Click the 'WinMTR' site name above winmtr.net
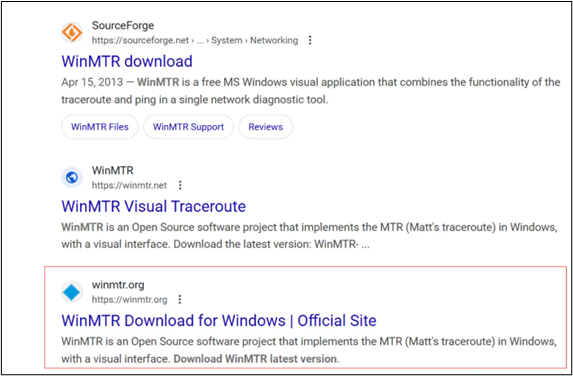The height and width of the screenshot is (376, 573). [113, 171]
